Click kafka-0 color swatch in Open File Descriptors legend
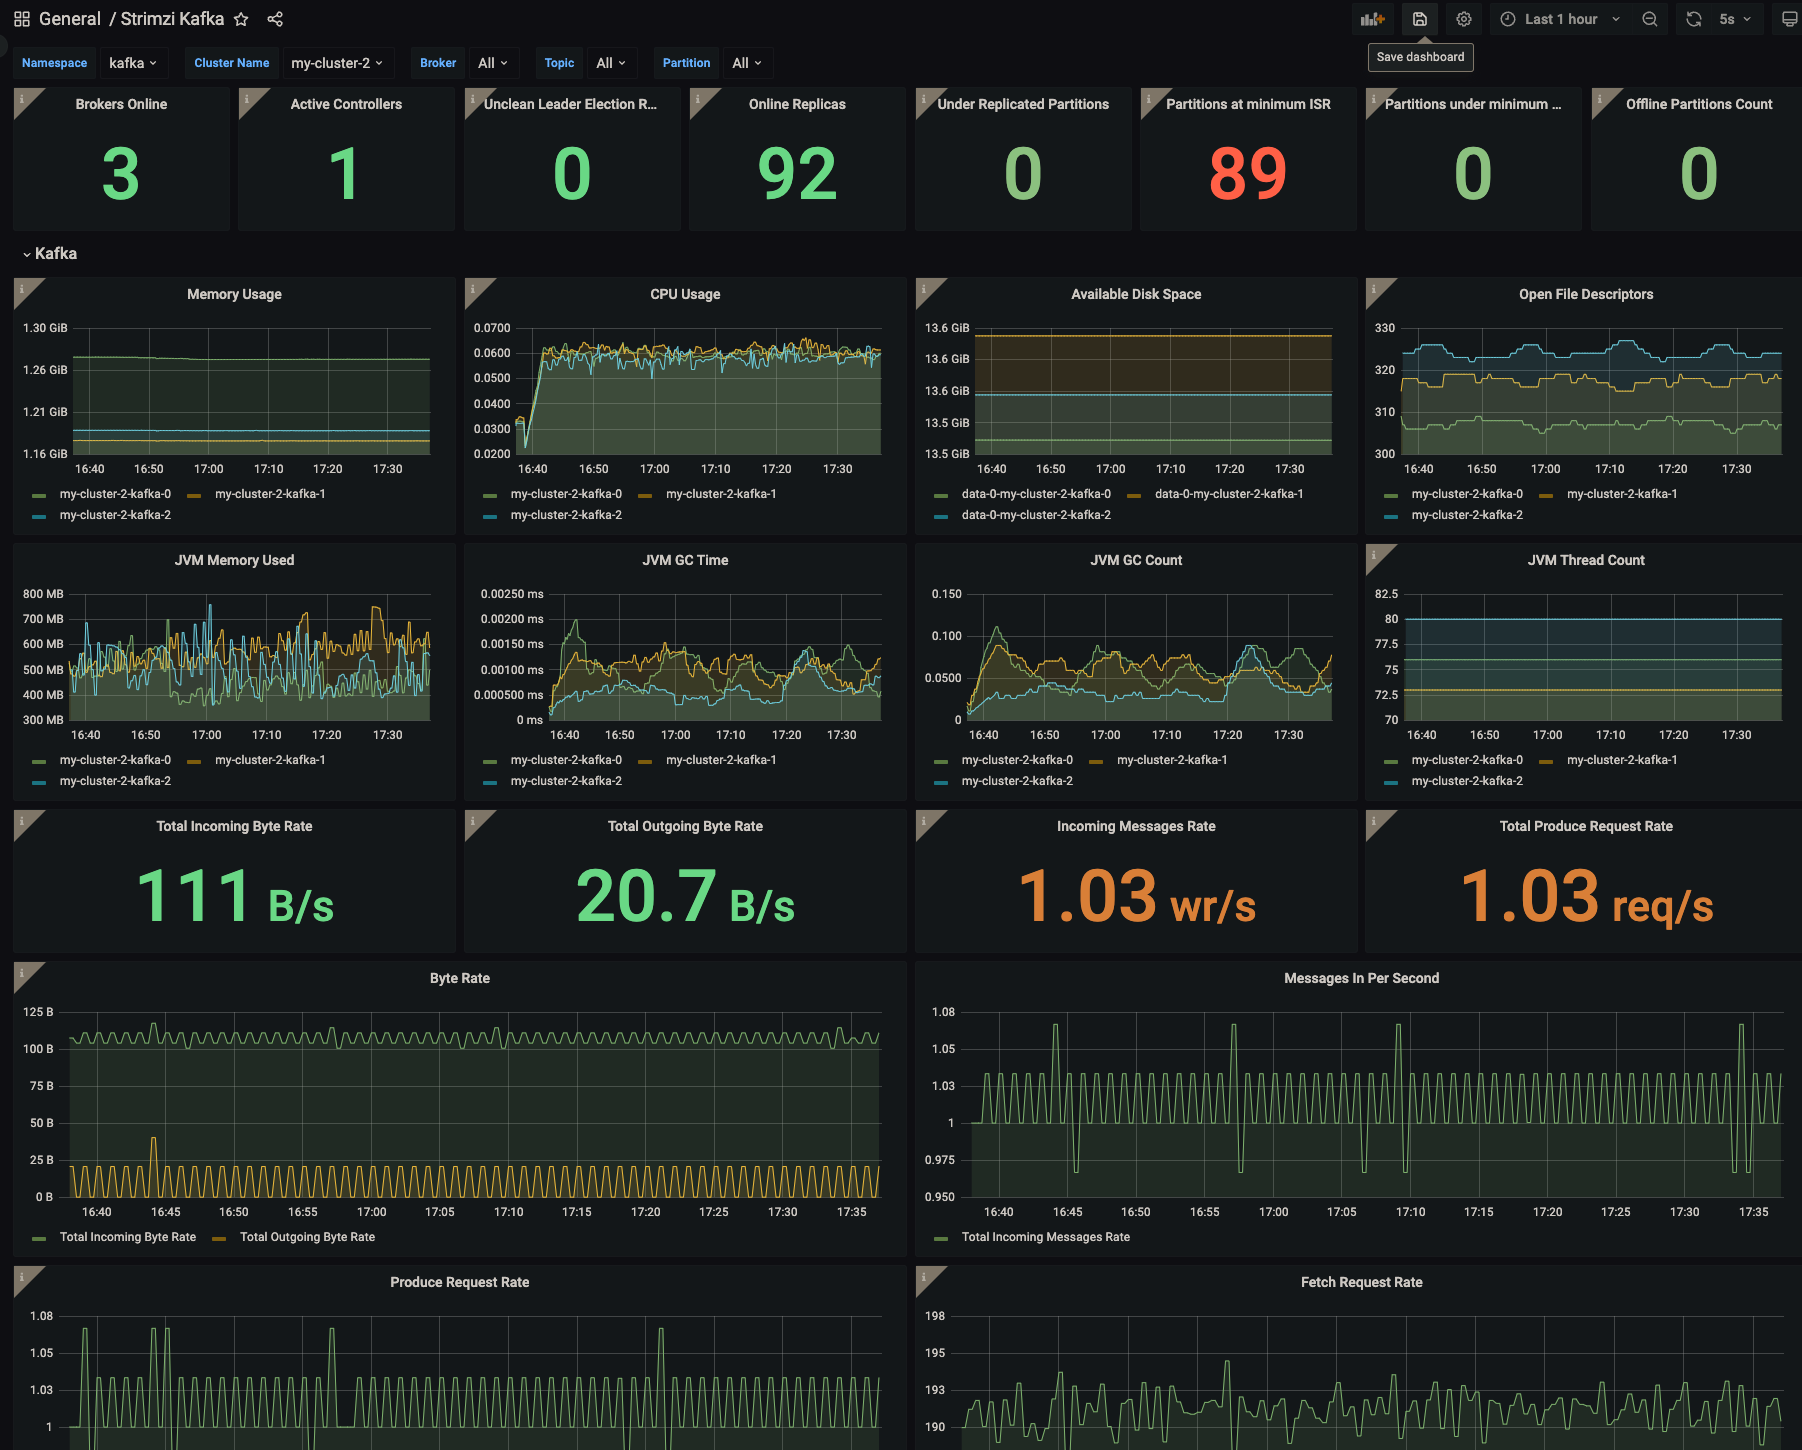Screen dimensions: 1802x1450 click(1391, 495)
